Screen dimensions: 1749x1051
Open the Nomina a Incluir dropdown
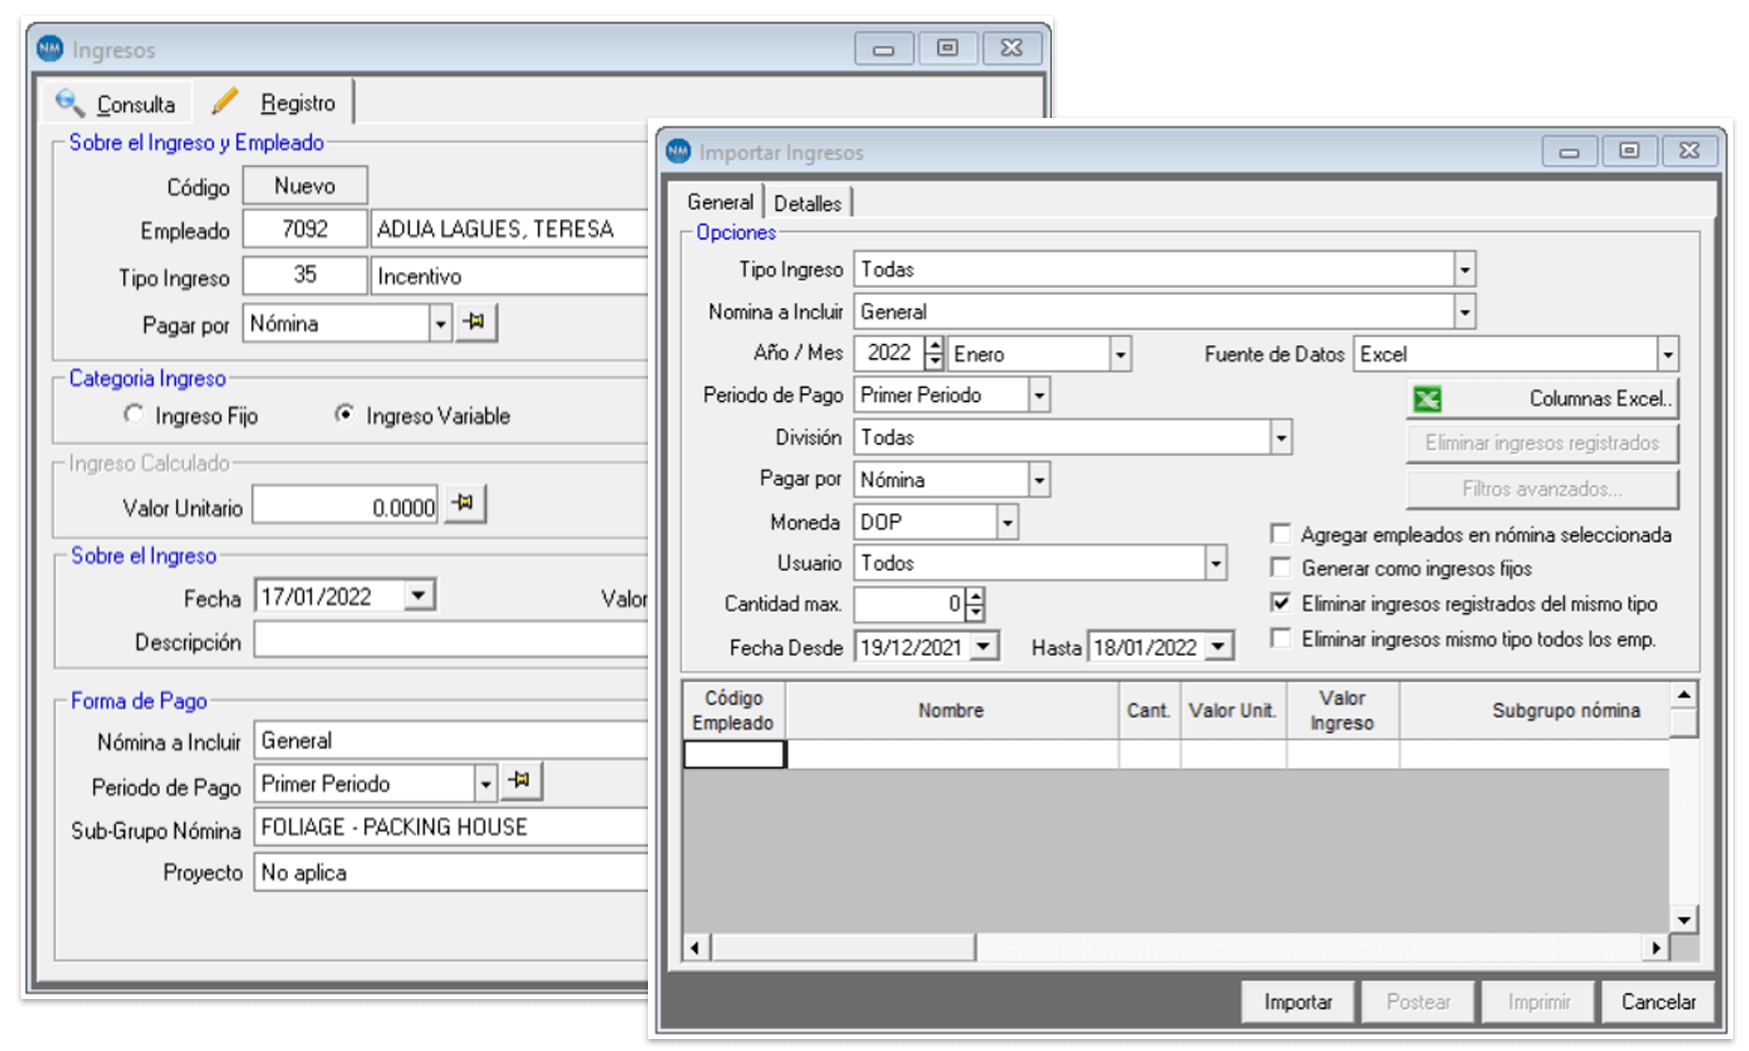[x=1464, y=312]
